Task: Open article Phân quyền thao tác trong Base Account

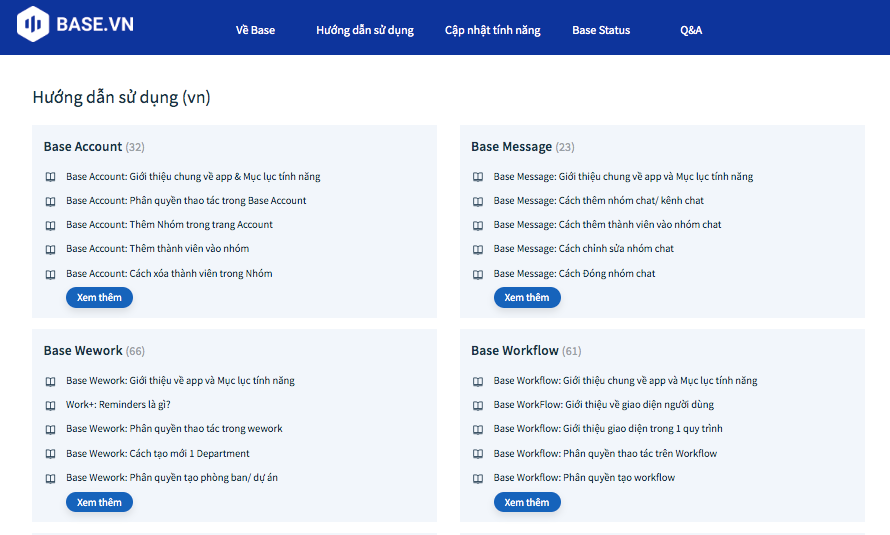Action: (186, 200)
